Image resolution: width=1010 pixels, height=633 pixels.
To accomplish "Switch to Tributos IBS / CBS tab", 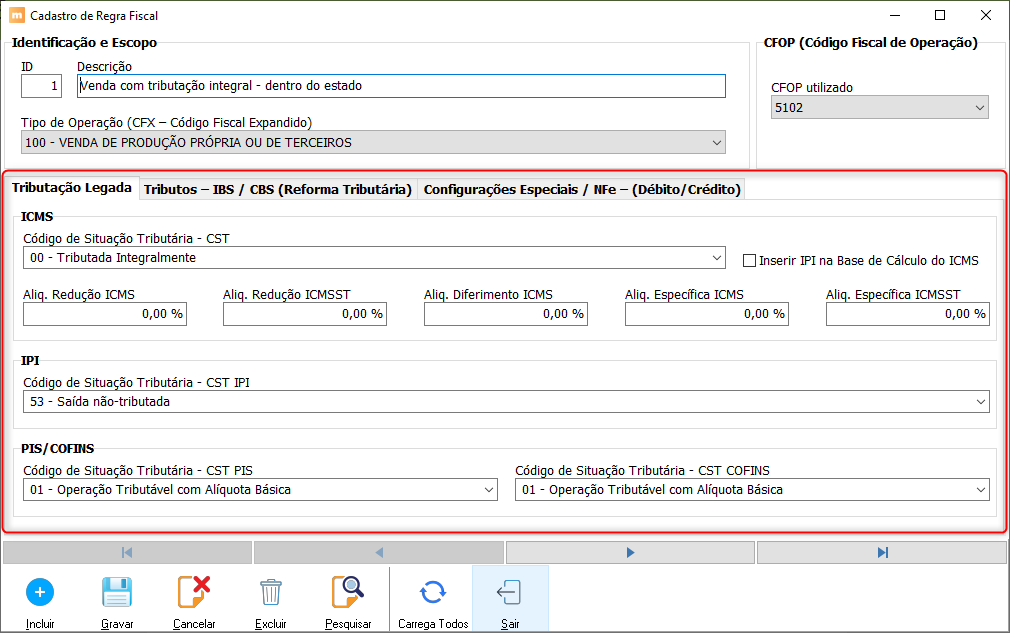I will [278, 189].
